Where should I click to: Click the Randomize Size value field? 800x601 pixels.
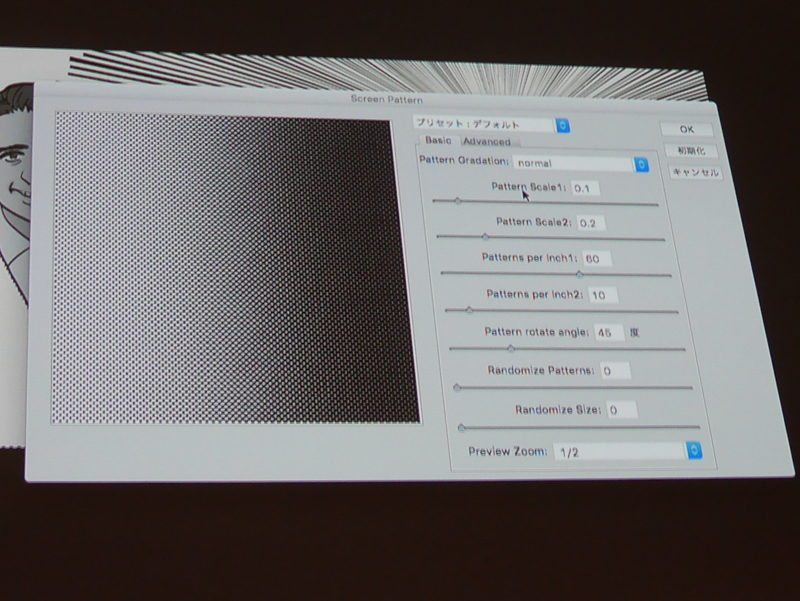pyautogui.click(x=622, y=410)
